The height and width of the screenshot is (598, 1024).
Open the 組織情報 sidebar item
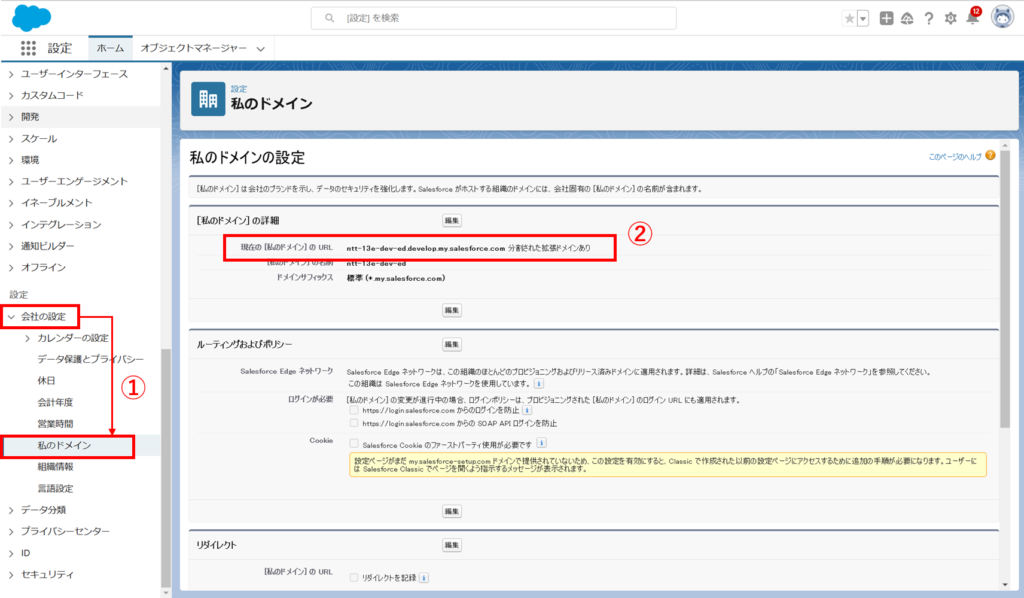click(x=56, y=467)
